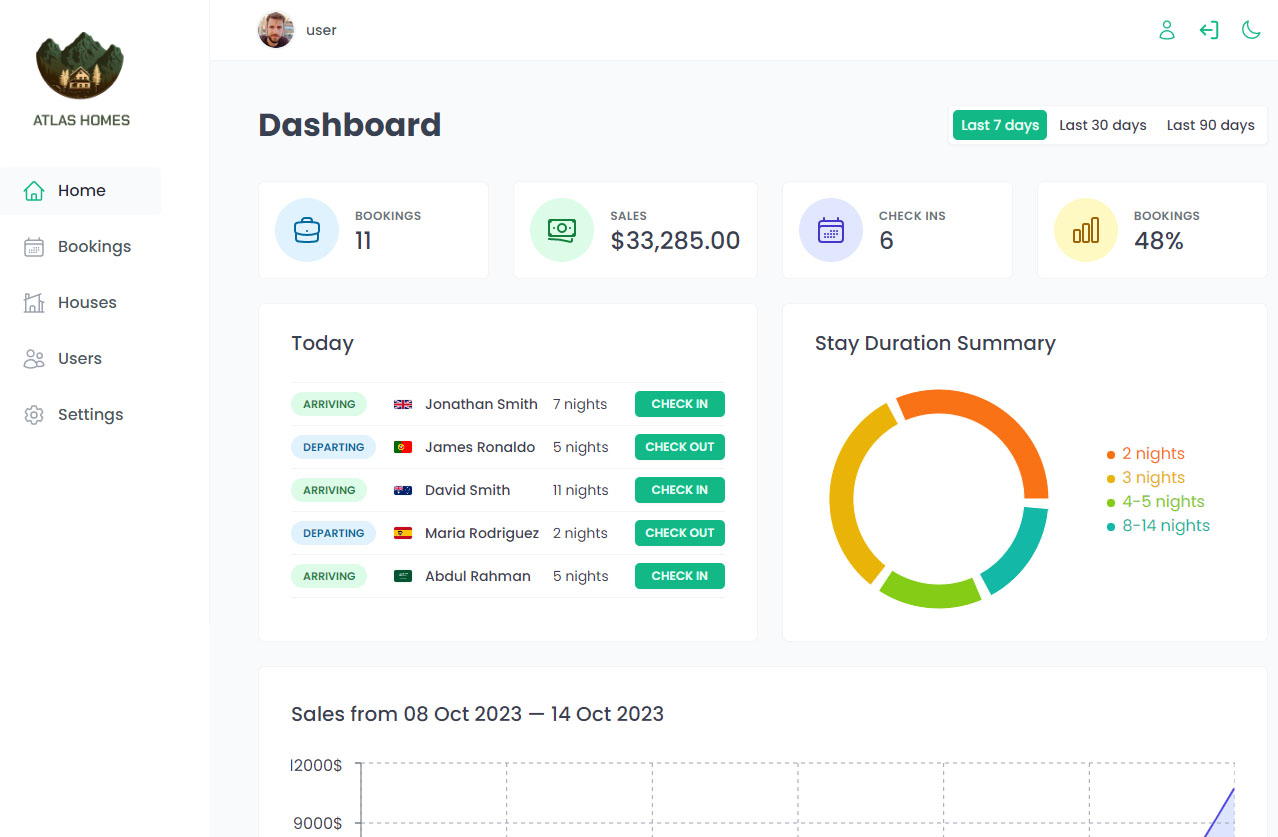Toggle dark mode with the moon icon
Screen dimensions: 1278x837
coord(1251,30)
